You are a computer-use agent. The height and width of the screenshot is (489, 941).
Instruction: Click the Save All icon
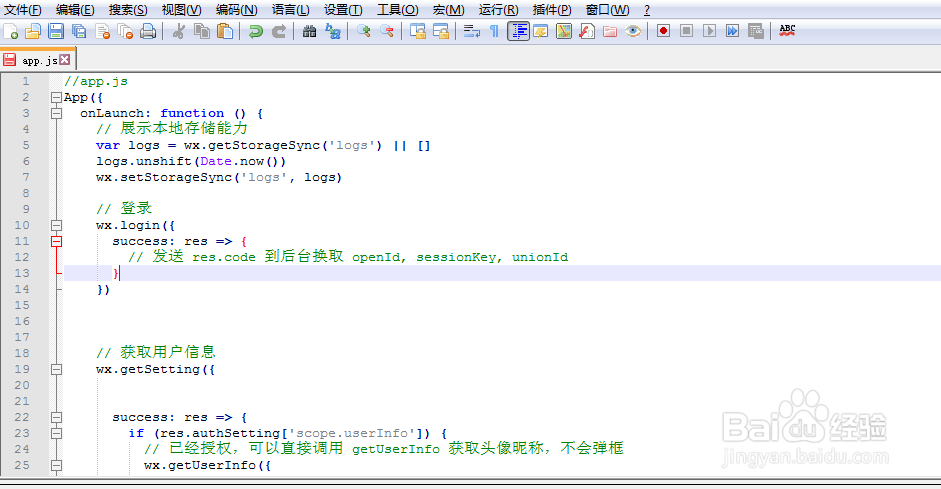pos(79,31)
